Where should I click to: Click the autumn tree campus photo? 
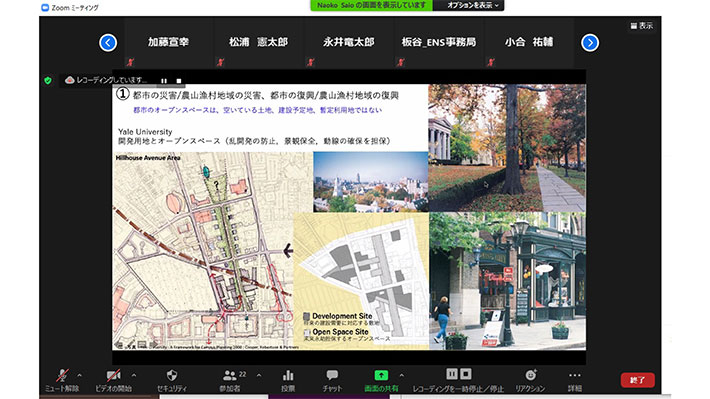[x=507, y=148]
